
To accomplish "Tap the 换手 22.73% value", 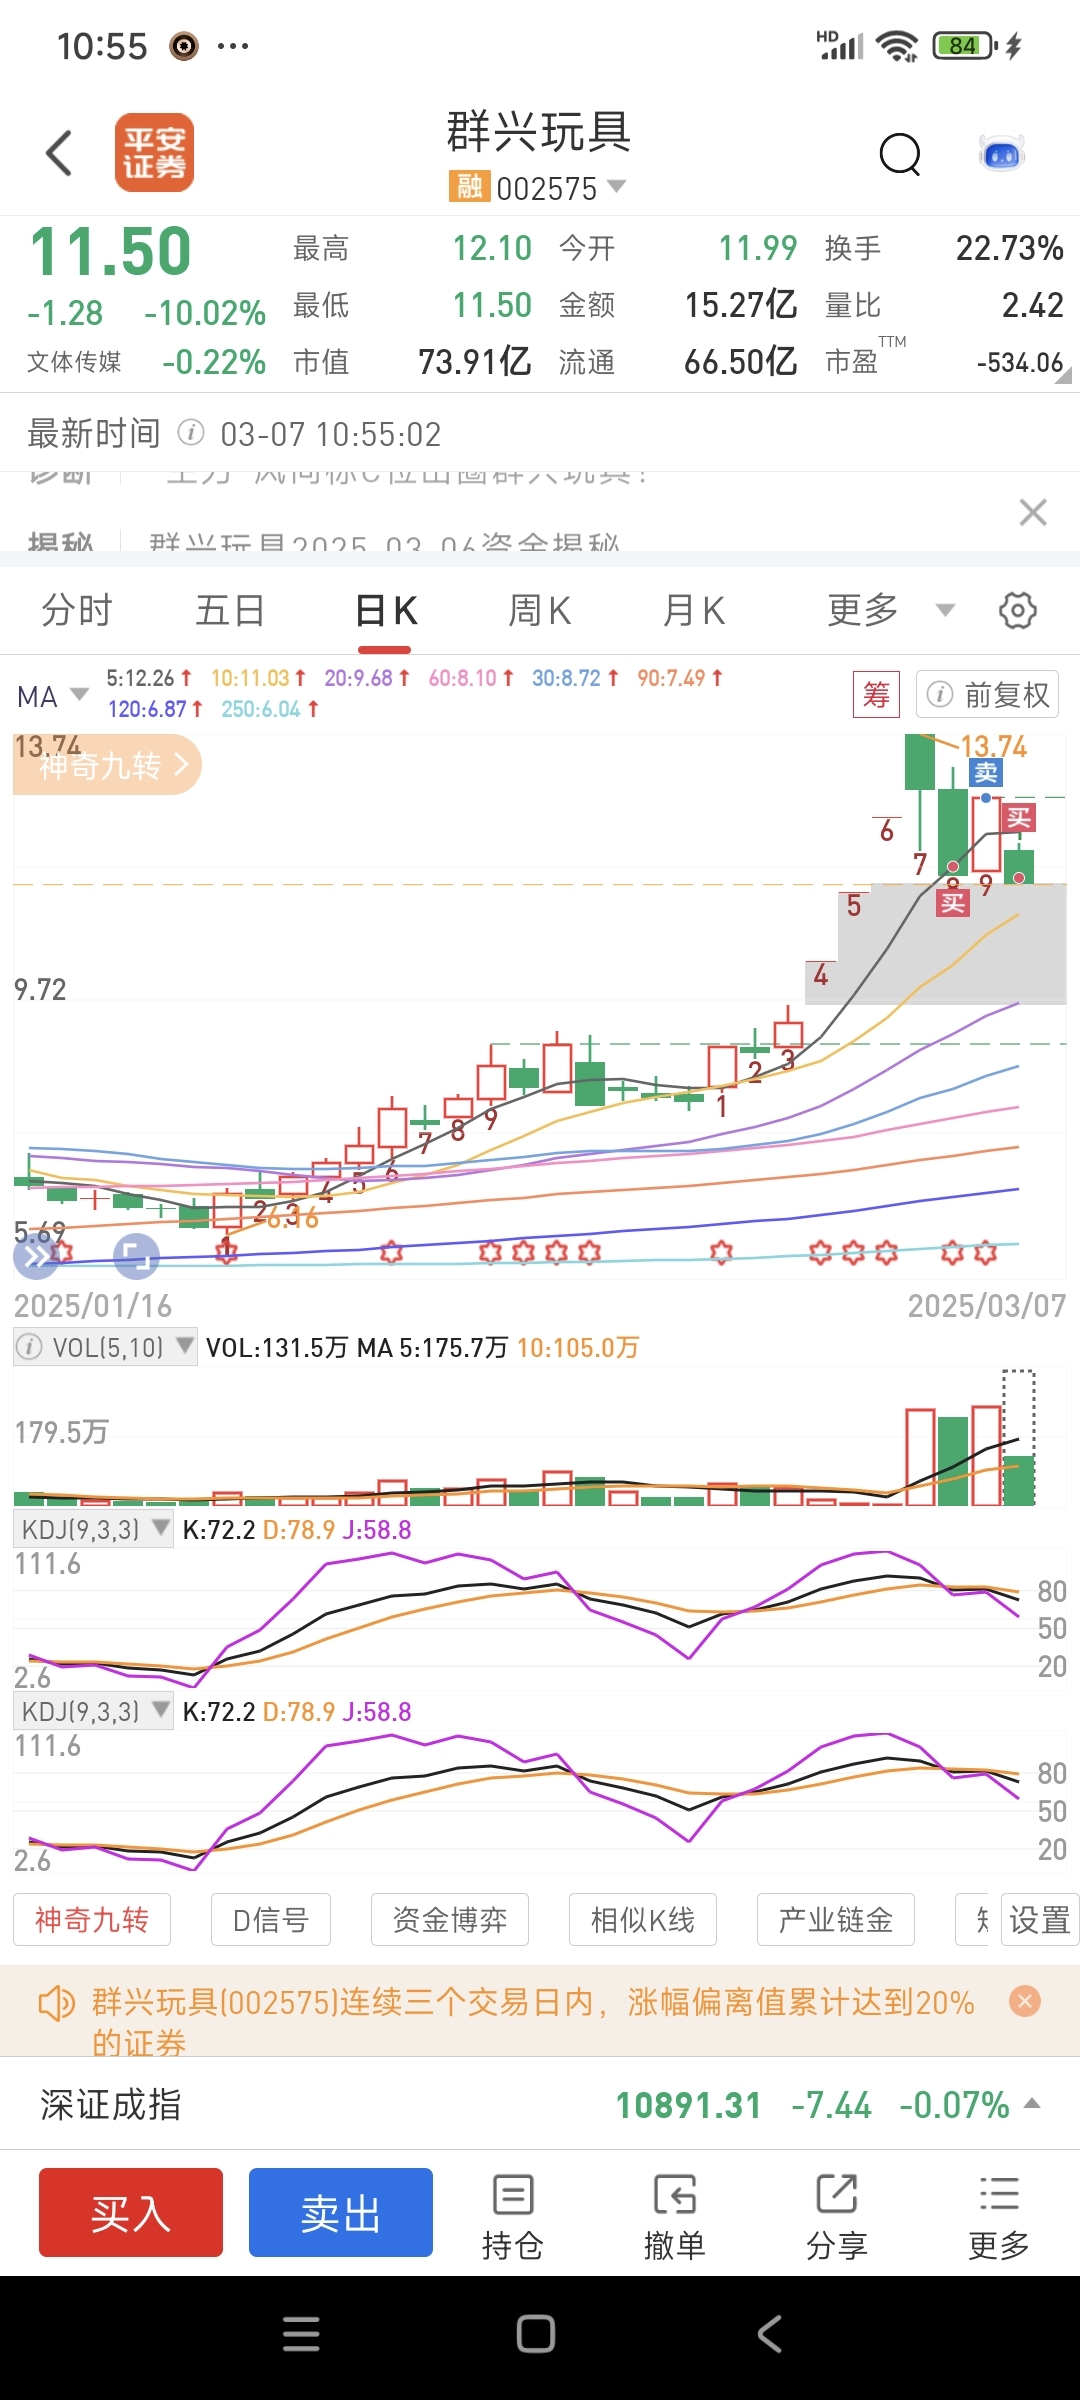I will tap(1009, 248).
